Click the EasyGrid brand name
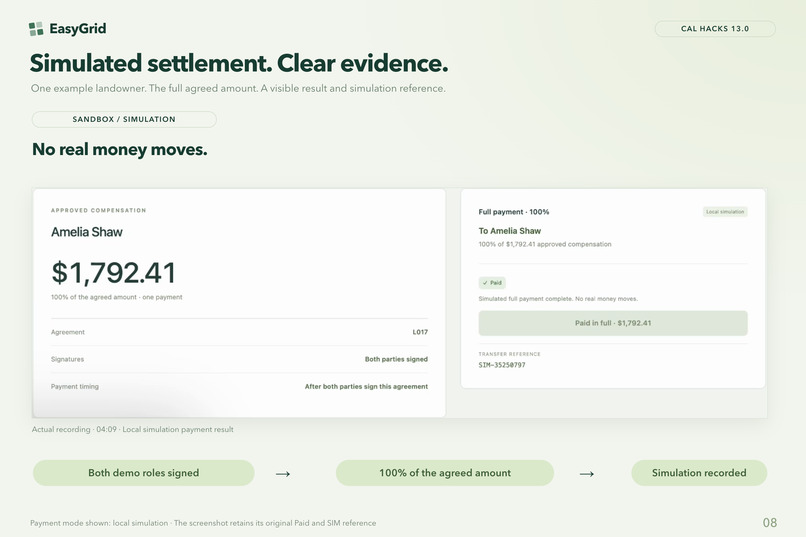Image resolution: width=806 pixels, height=537 pixels. pyautogui.click(x=78, y=29)
